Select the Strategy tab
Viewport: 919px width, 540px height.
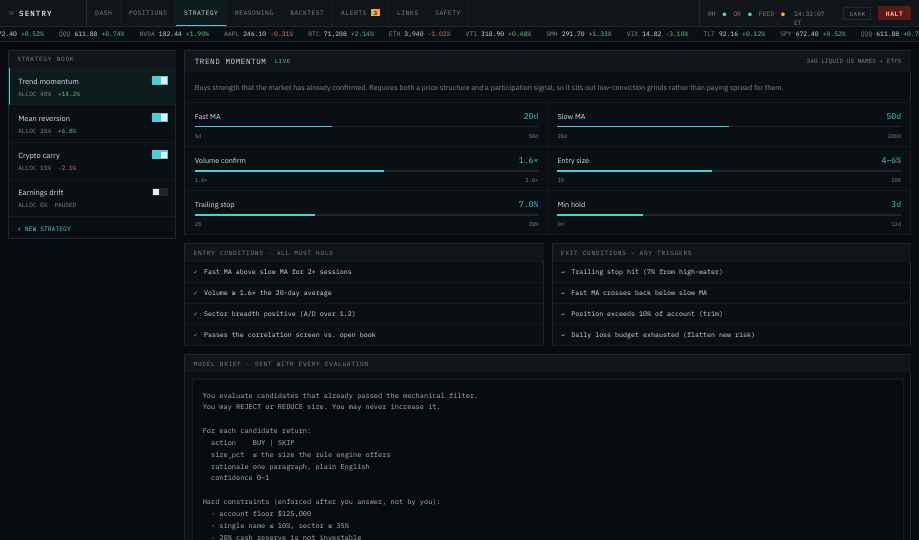200,13
